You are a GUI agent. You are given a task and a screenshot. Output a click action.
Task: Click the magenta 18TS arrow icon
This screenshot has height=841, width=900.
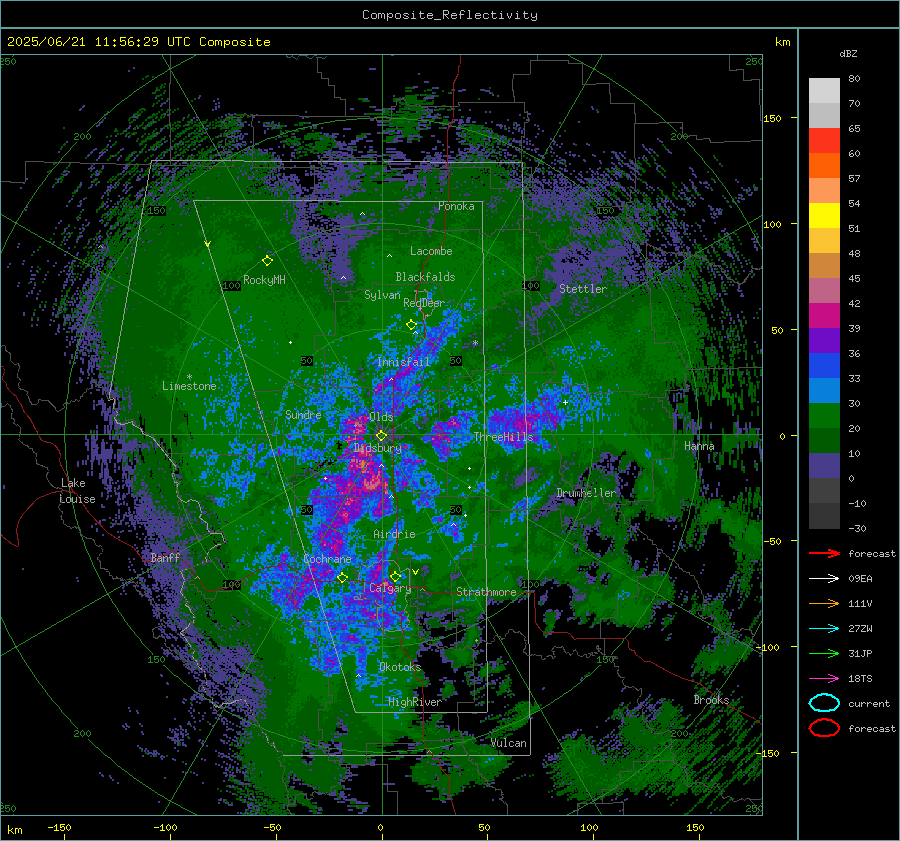coord(824,679)
